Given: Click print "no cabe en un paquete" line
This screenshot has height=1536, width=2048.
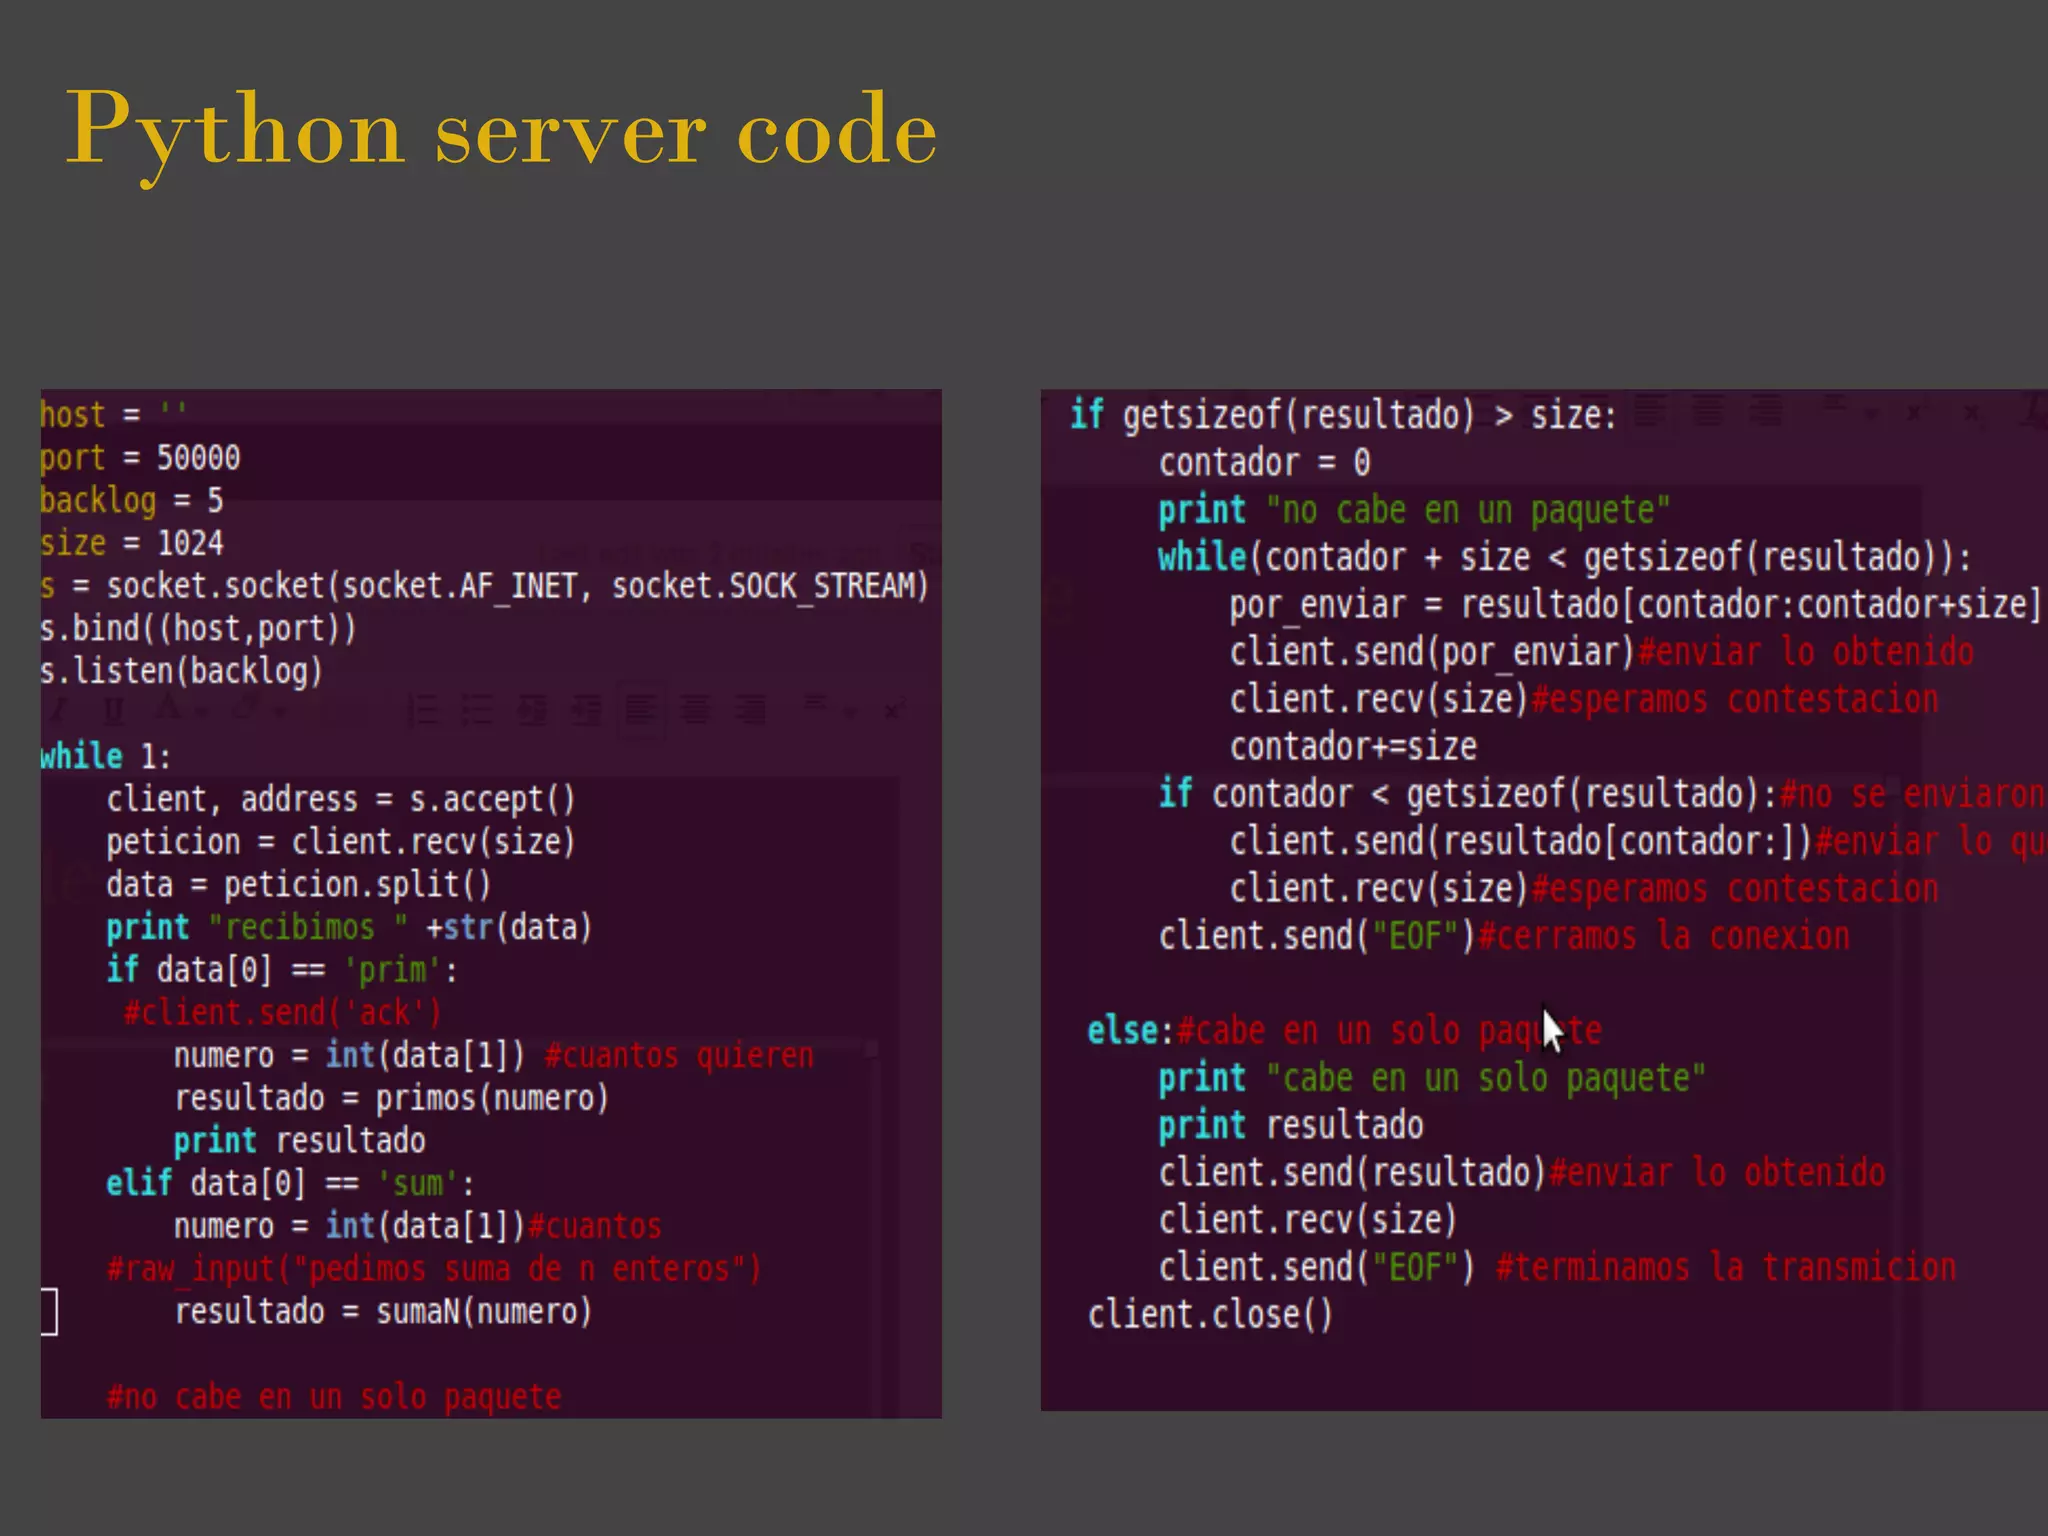Looking at the screenshot, I should pos(1414,510).
